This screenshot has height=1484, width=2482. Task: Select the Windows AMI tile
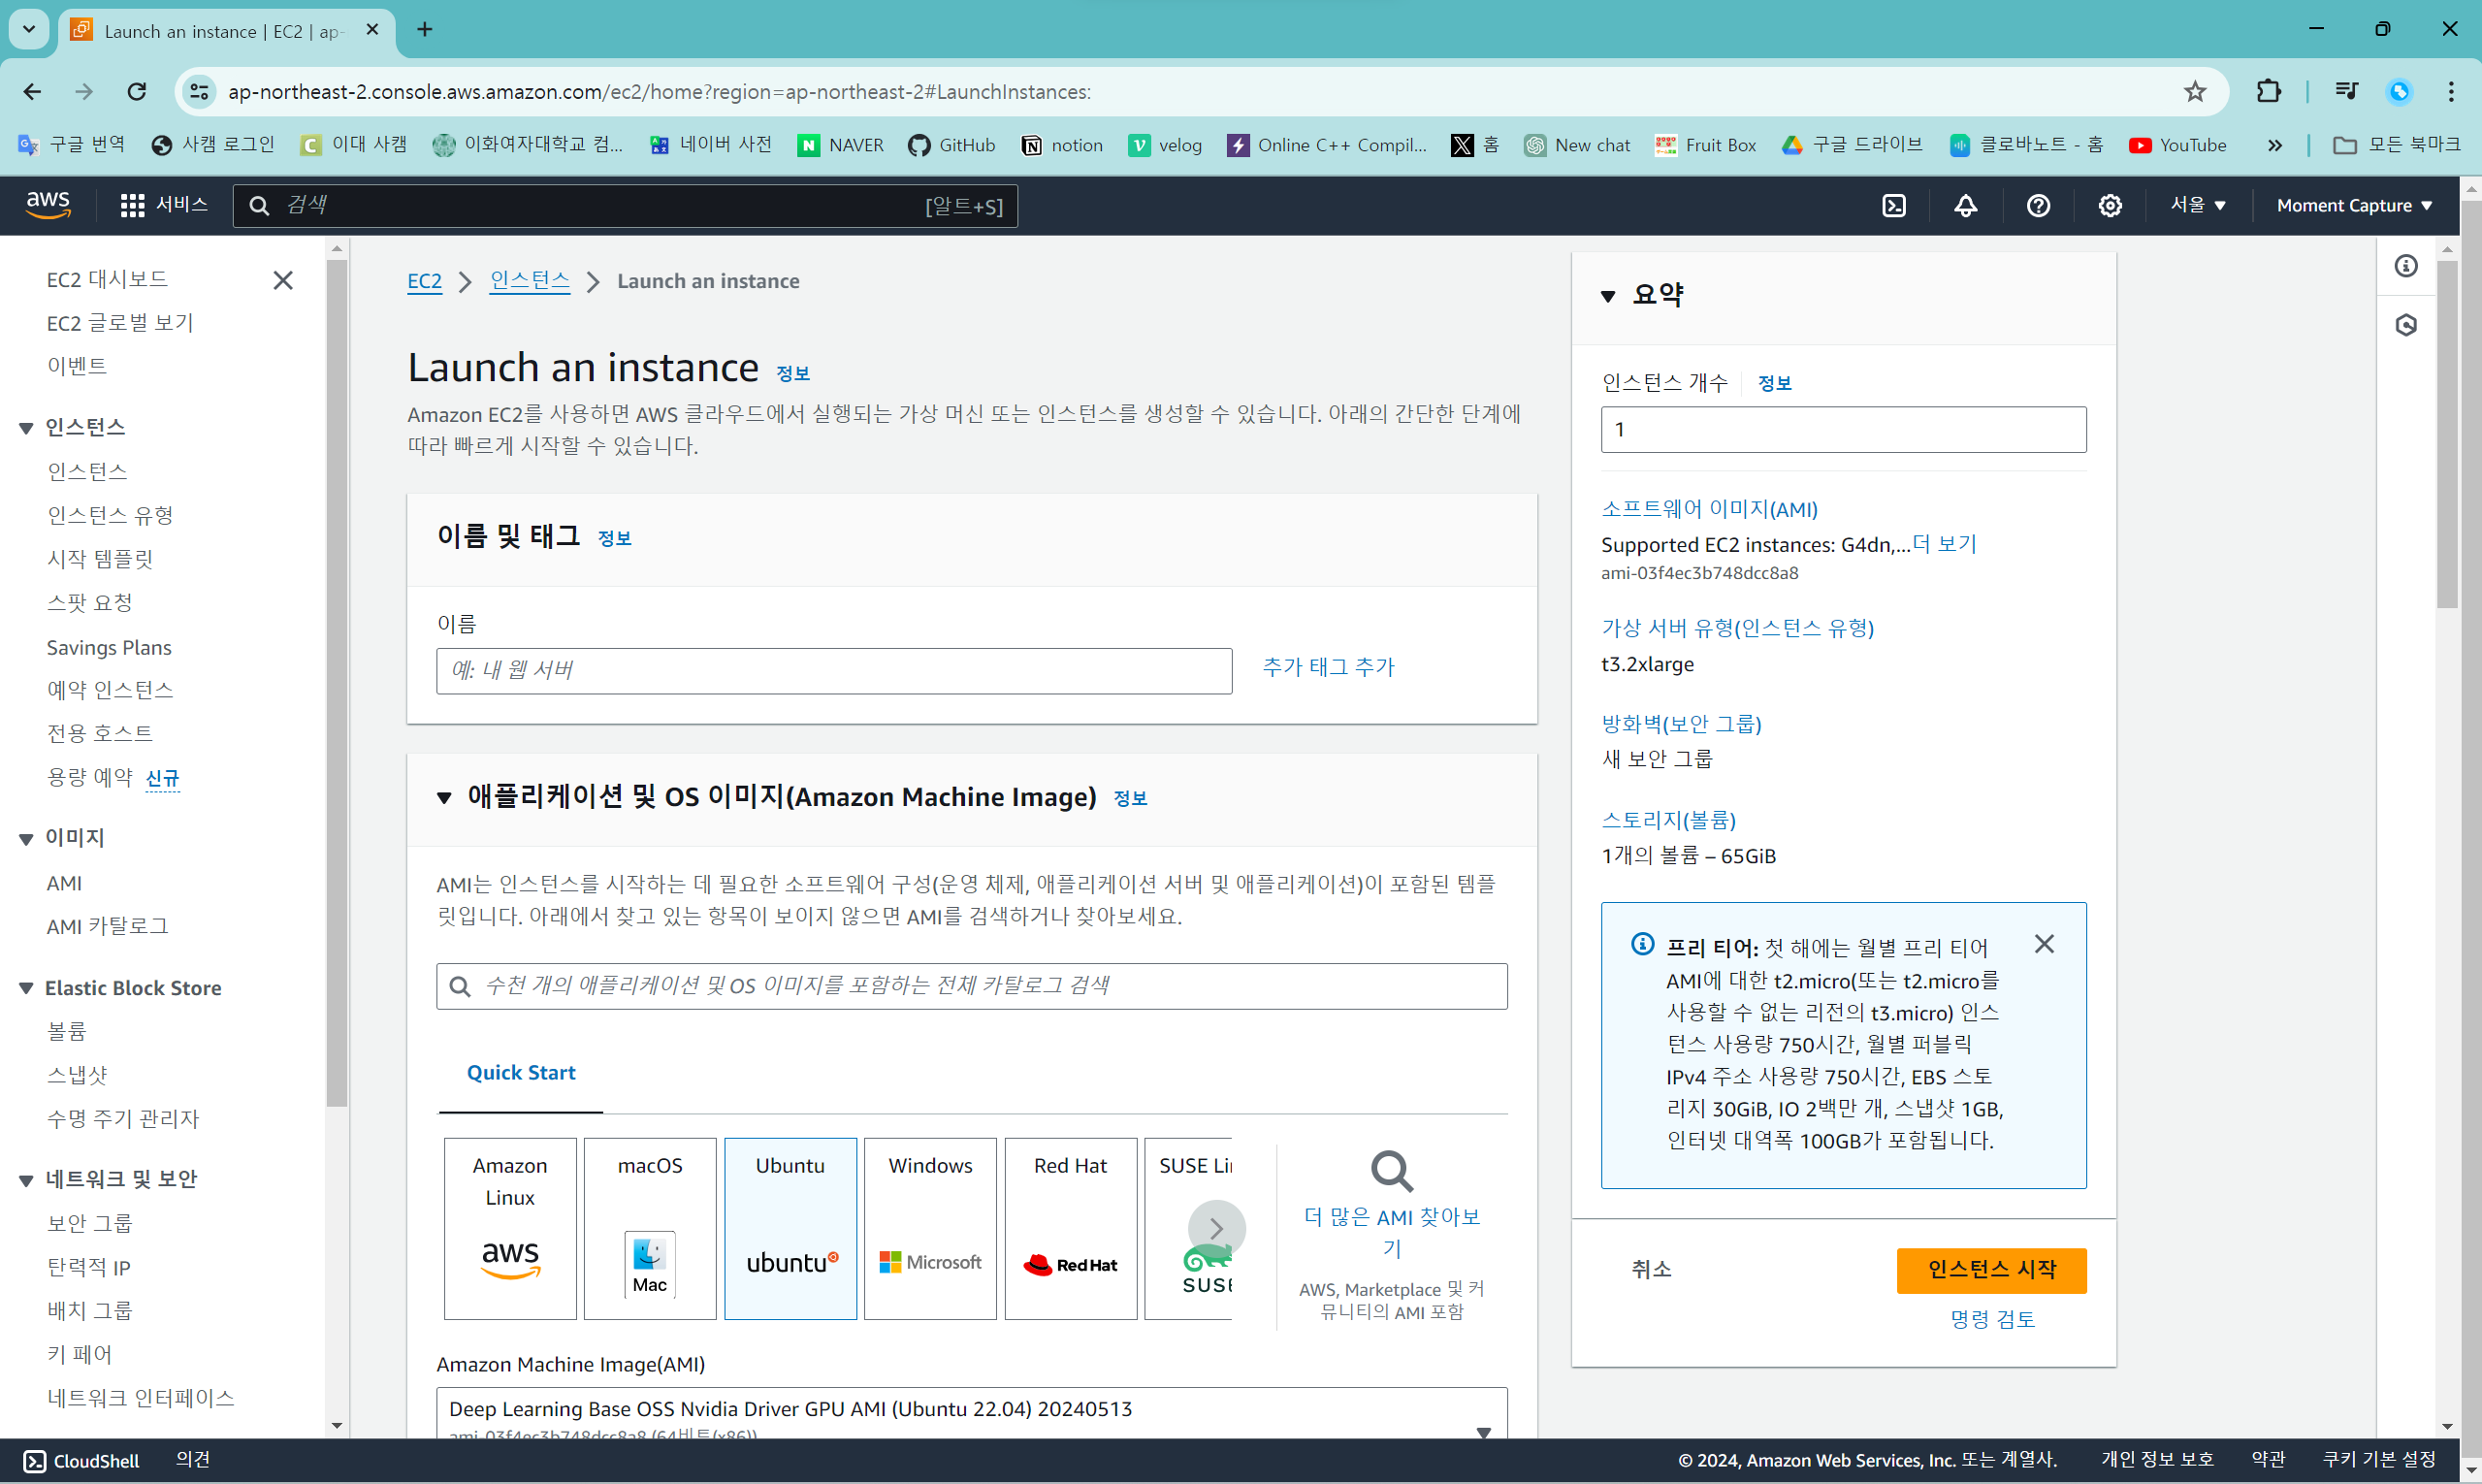coord(930,1227)
